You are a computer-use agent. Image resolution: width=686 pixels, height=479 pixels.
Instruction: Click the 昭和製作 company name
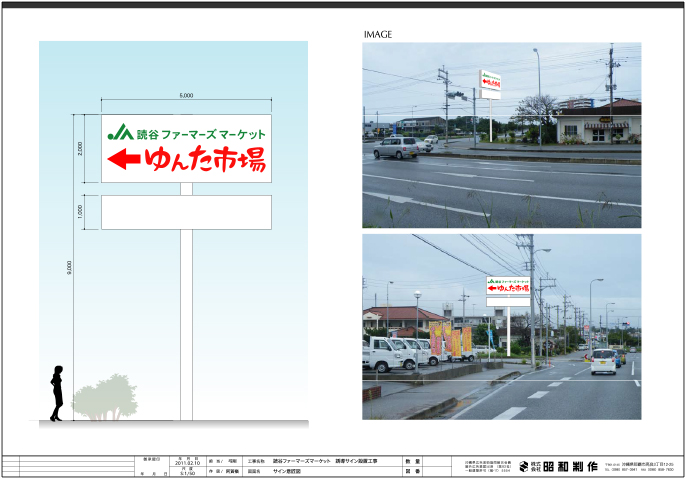(570, 467)
